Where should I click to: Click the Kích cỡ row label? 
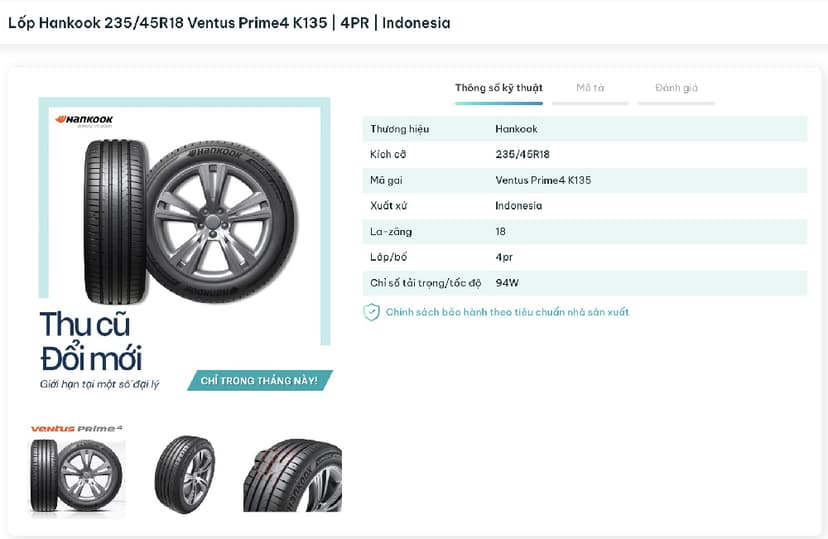(388, 154)
